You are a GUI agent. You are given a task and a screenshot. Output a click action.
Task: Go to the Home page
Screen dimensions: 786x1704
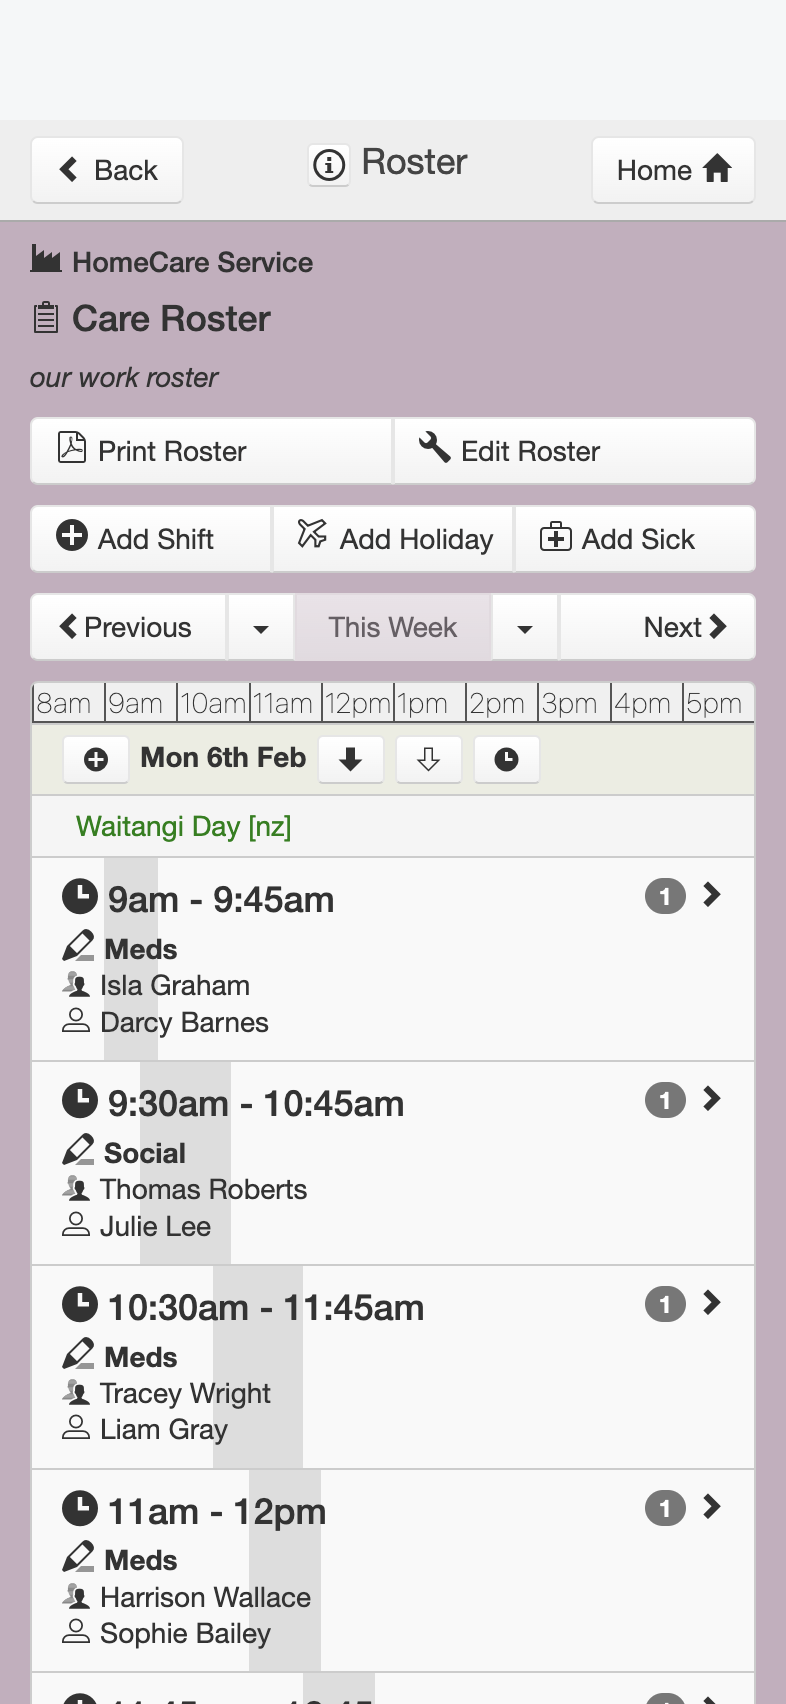[x=673, y=170]
